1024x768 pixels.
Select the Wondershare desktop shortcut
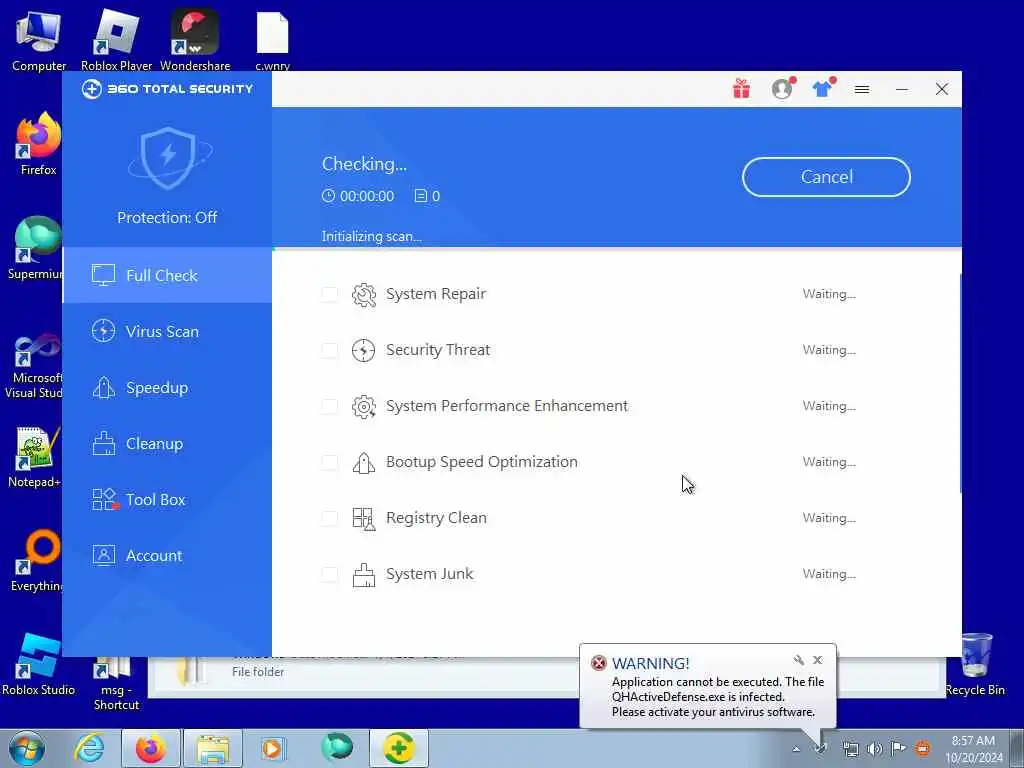[195, 40]
